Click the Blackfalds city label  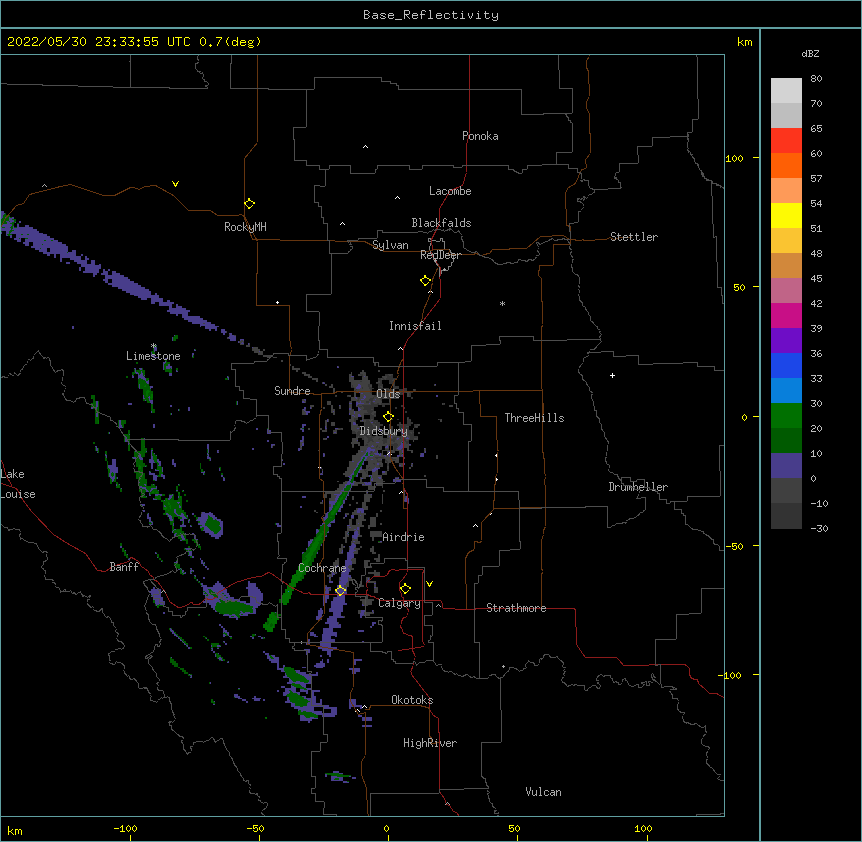click(x=441, y=223)
